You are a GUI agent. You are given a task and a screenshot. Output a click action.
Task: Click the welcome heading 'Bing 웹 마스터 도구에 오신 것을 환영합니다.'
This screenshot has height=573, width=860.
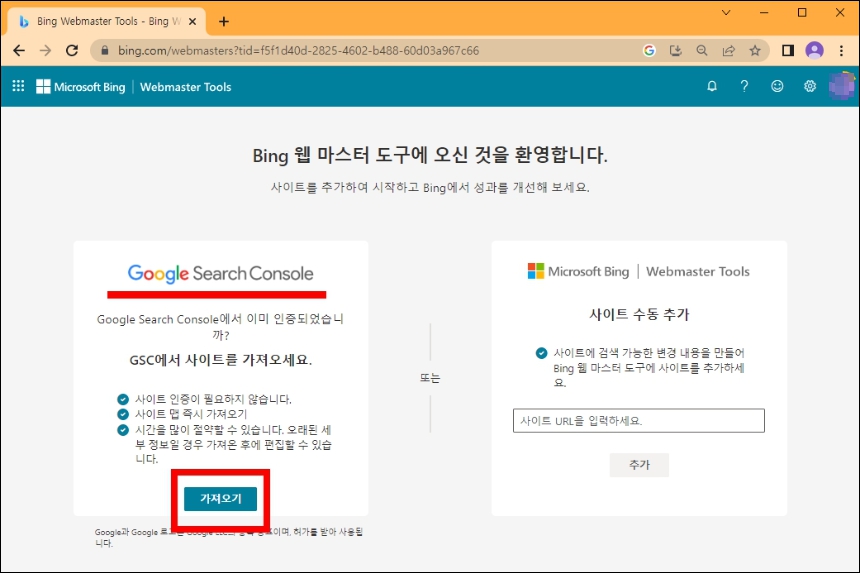click(x=430, y=155)
